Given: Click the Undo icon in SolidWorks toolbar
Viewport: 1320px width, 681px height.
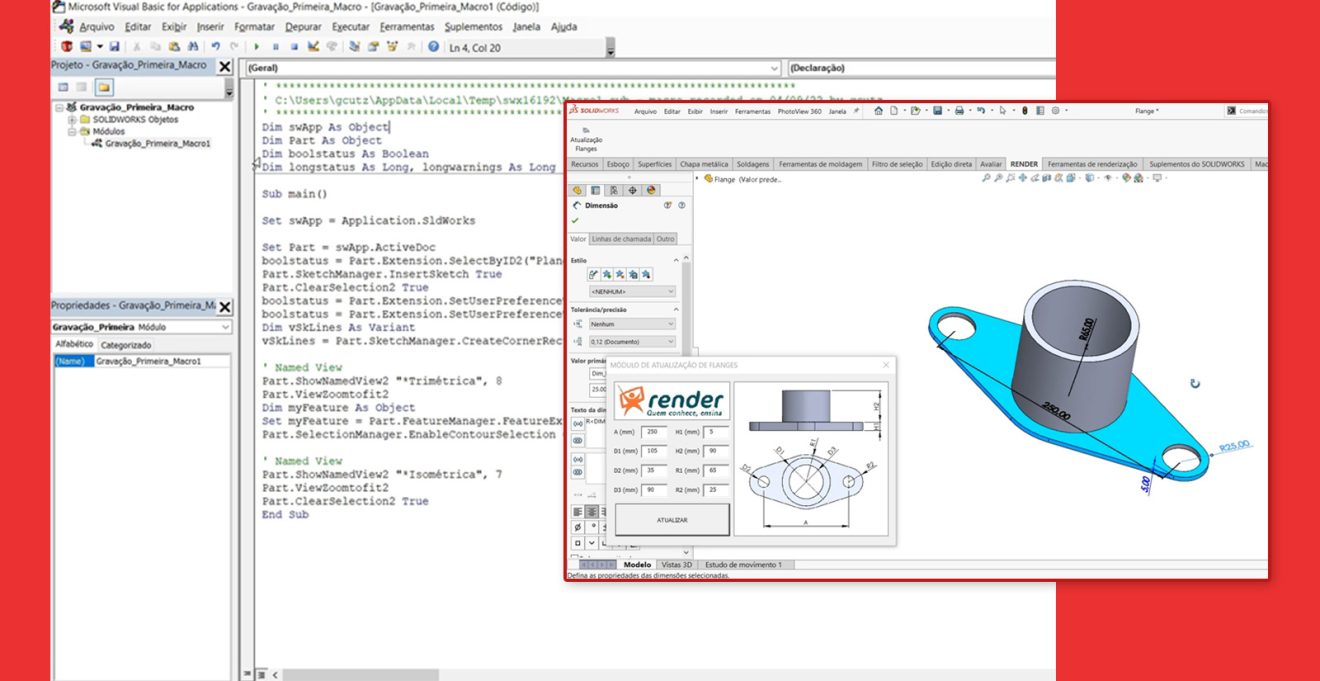Looking at the screenshot, I should coord(982,111).
